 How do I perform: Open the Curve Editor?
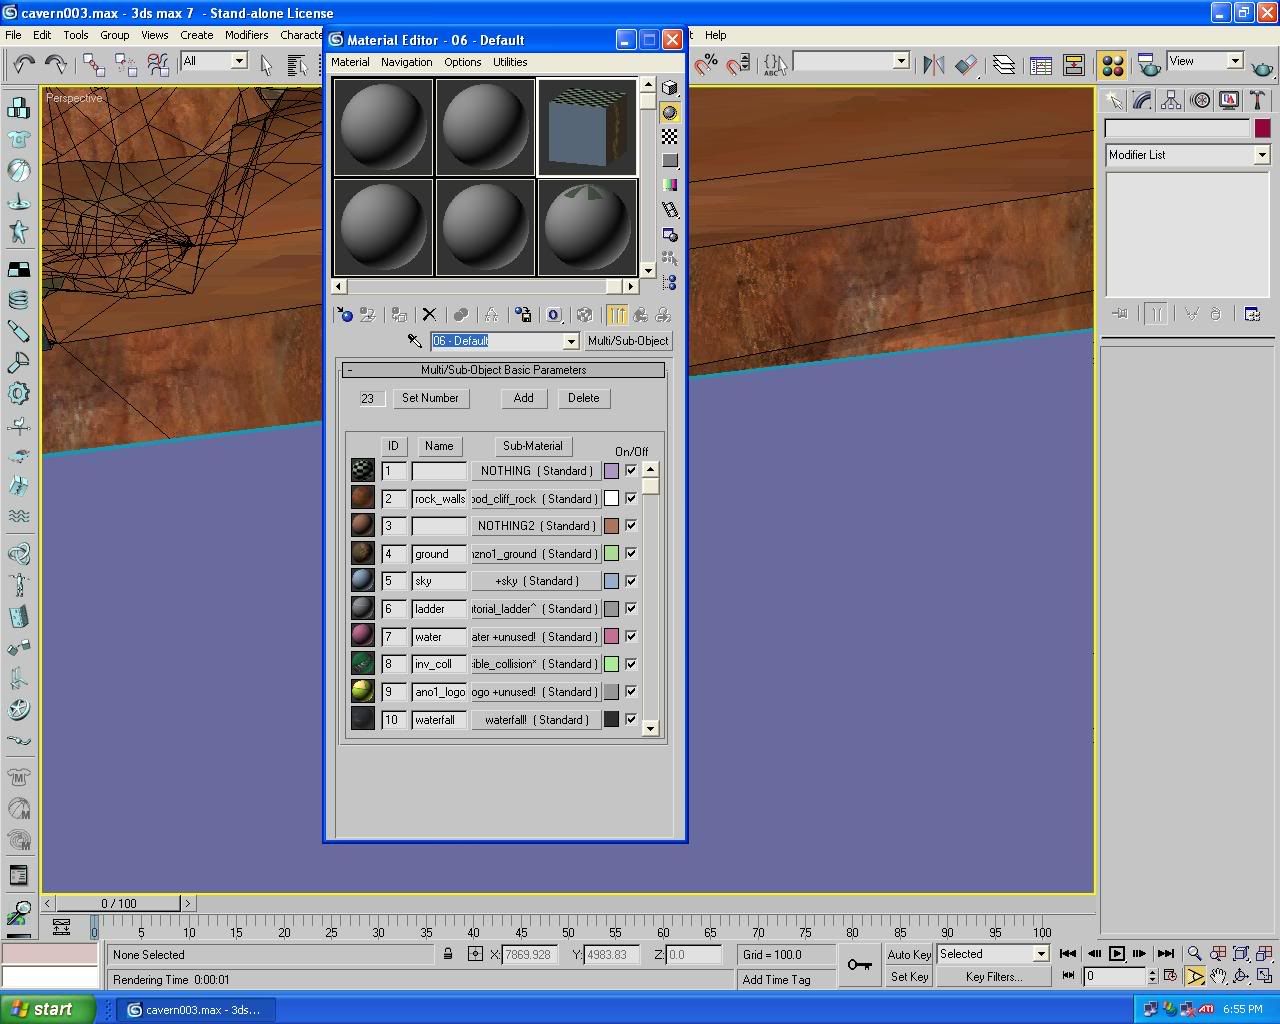point(1041,65)
